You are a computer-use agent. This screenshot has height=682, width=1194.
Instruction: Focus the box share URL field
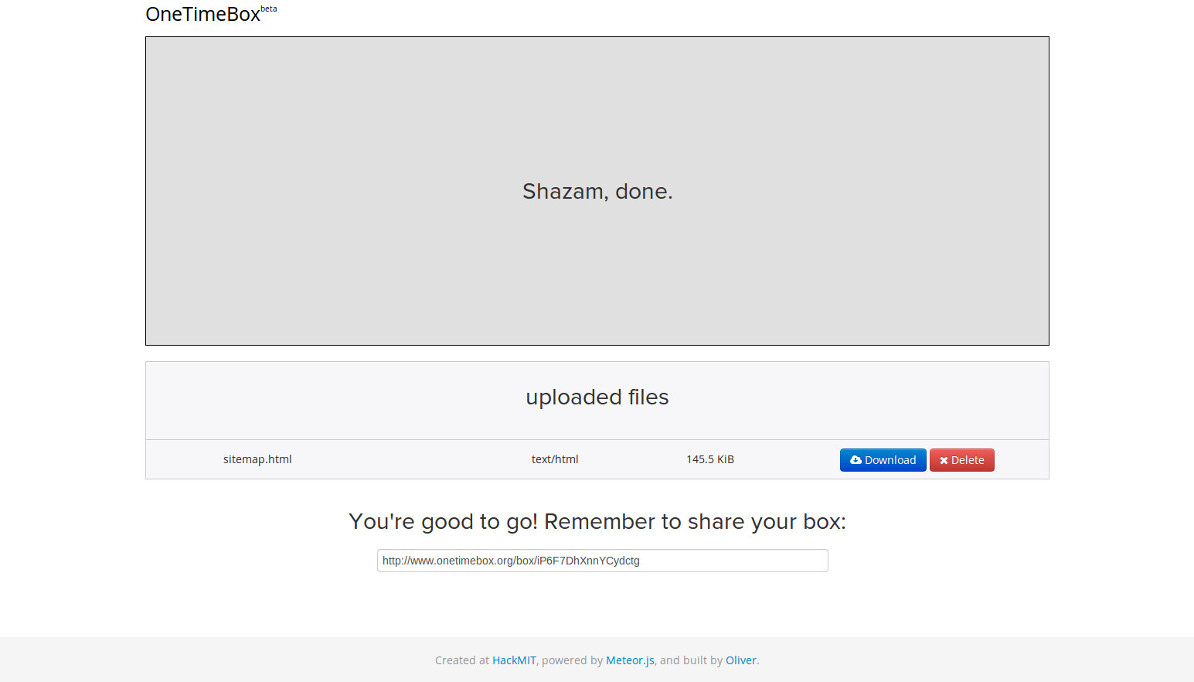(x=602, y=560)
